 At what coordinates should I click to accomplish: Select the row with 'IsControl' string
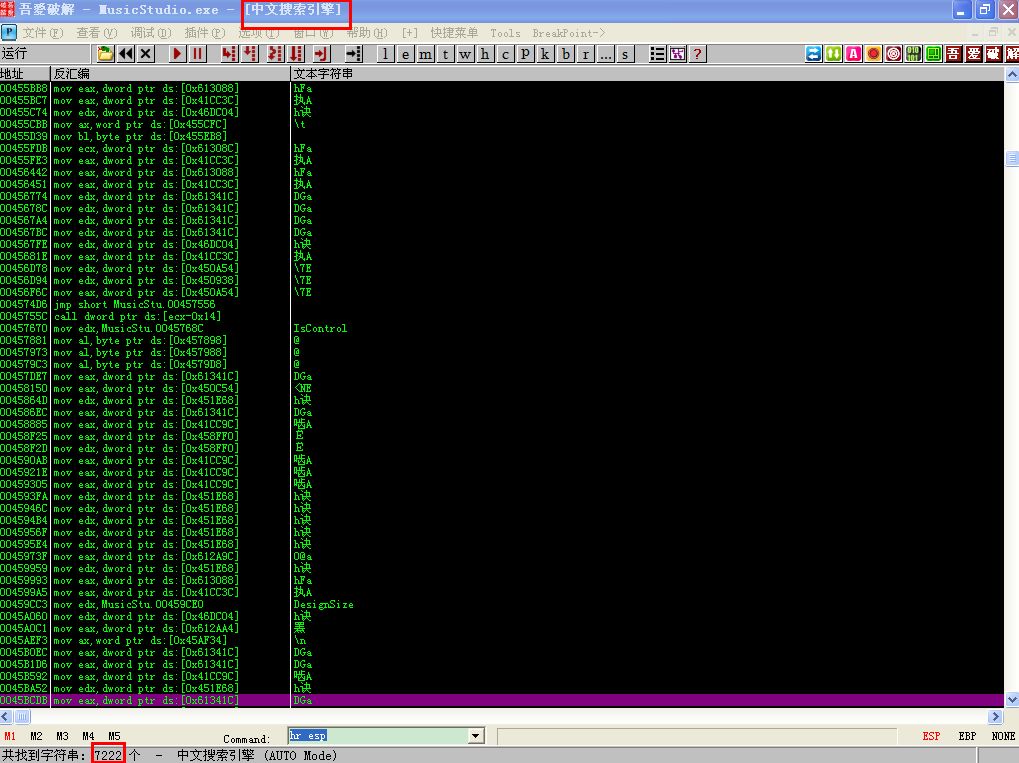click(502, 328)
